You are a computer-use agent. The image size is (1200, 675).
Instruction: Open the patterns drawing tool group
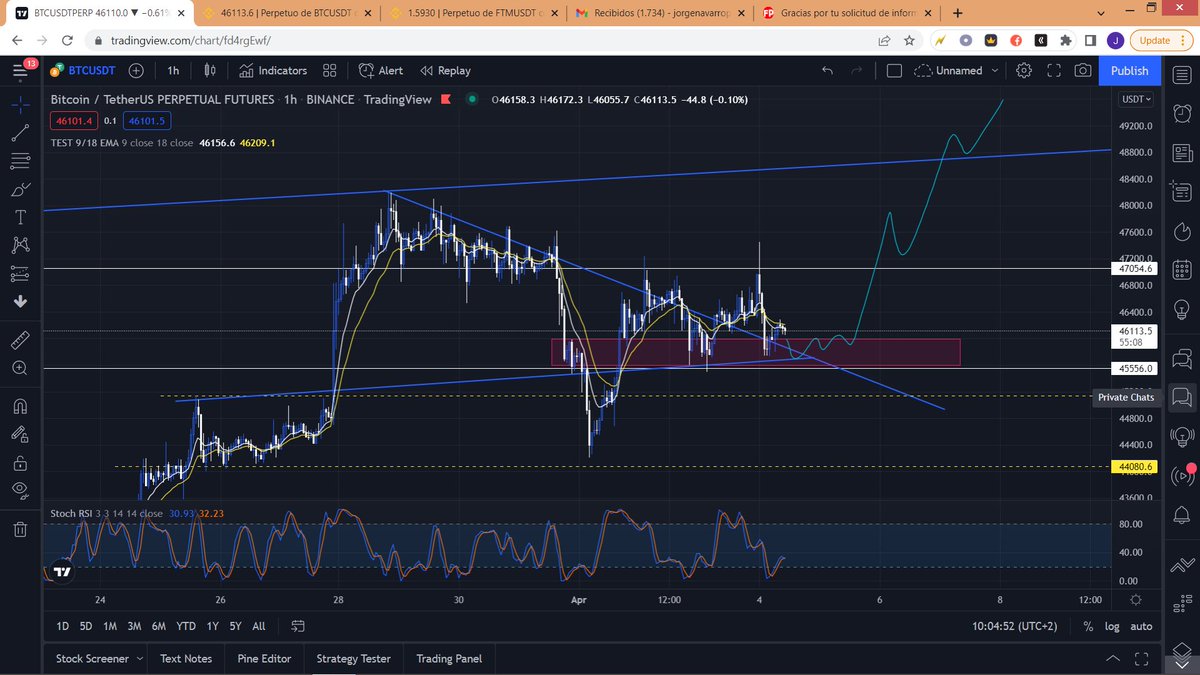(x=20, y=245)
